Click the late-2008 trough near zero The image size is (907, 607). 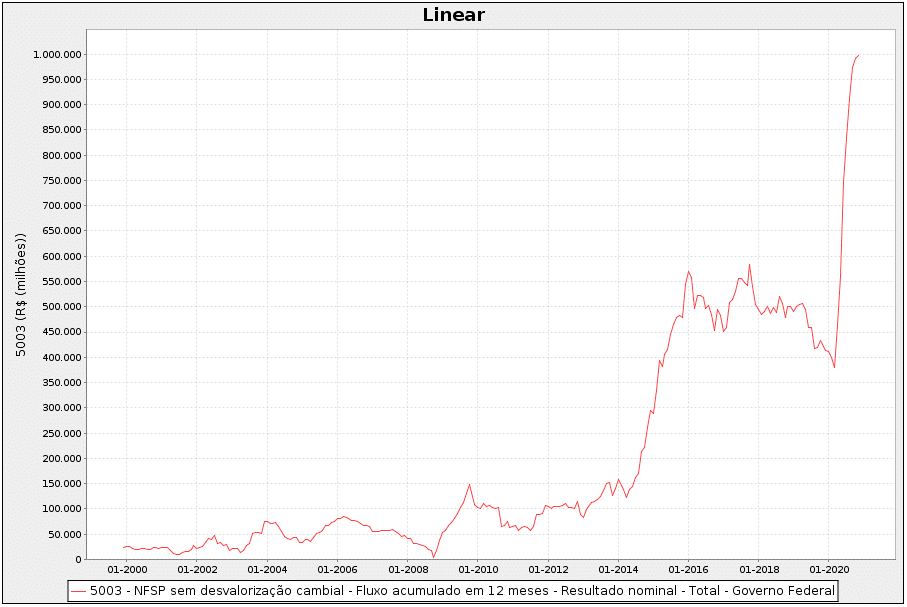point(433,557)
